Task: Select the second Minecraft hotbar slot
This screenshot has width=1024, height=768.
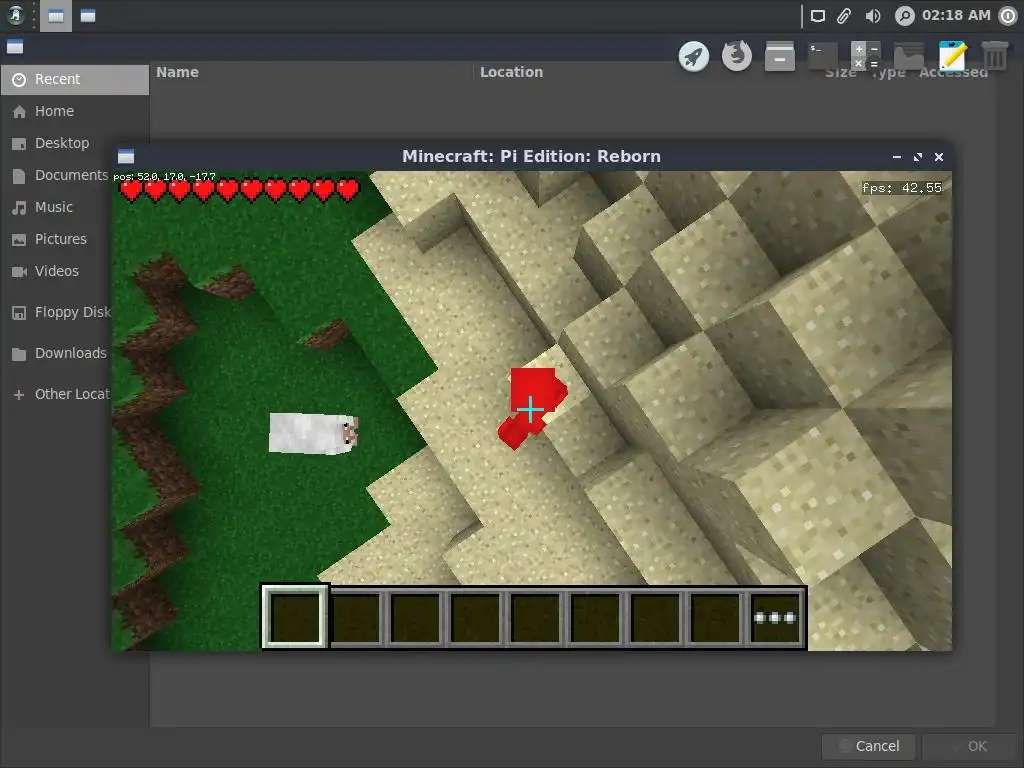Action: point(355,617)
